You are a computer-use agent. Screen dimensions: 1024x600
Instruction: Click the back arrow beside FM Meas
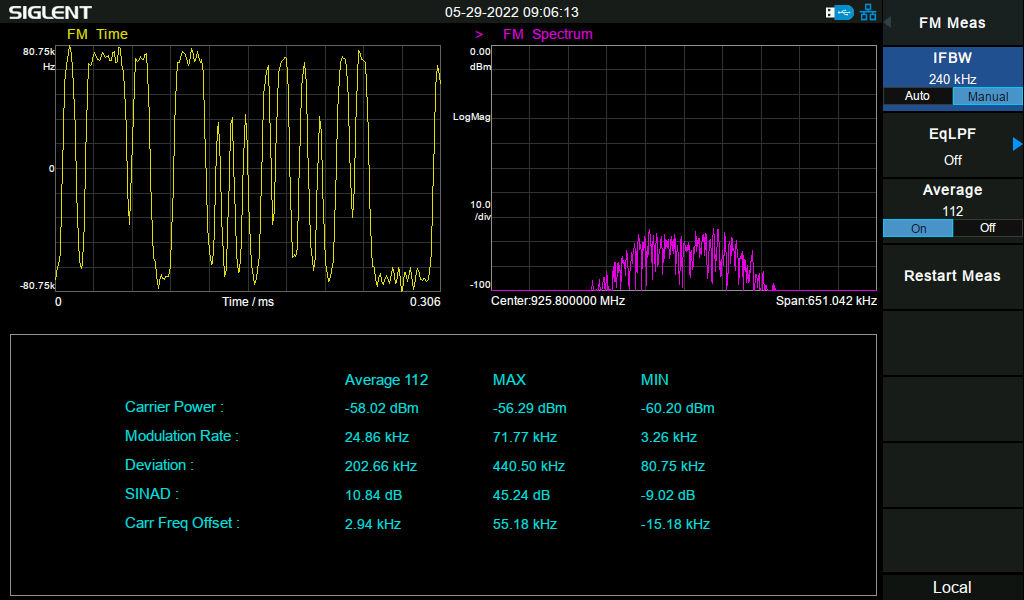click(x=888, y=22)
